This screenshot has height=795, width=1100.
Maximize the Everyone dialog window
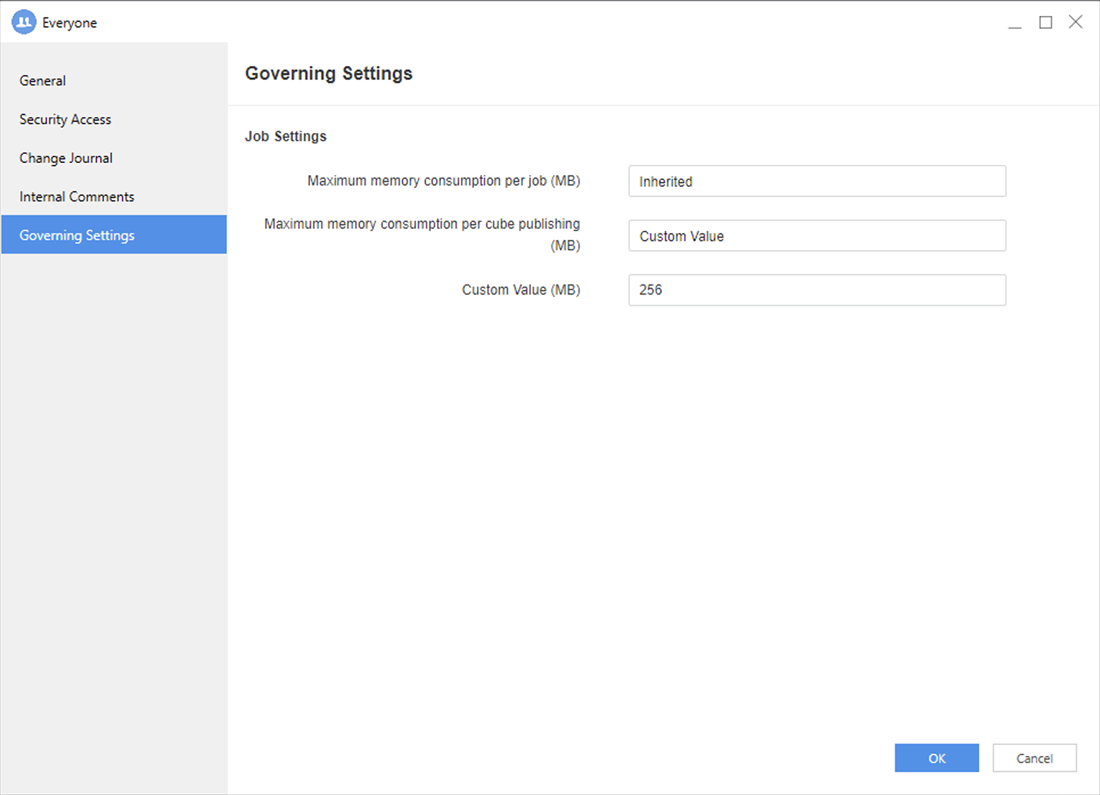pyautogui.click(x=1045, y=22)
